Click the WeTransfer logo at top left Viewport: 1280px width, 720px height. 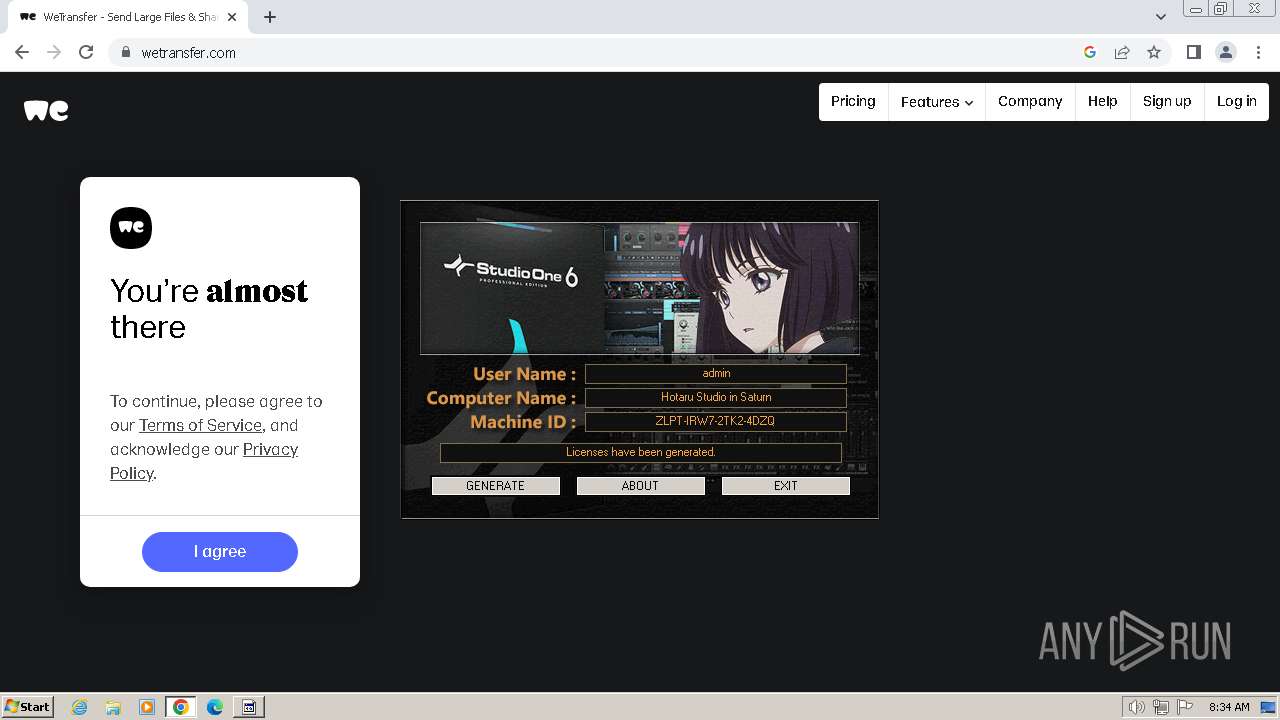pyautogui.click(x=46, y=110)
